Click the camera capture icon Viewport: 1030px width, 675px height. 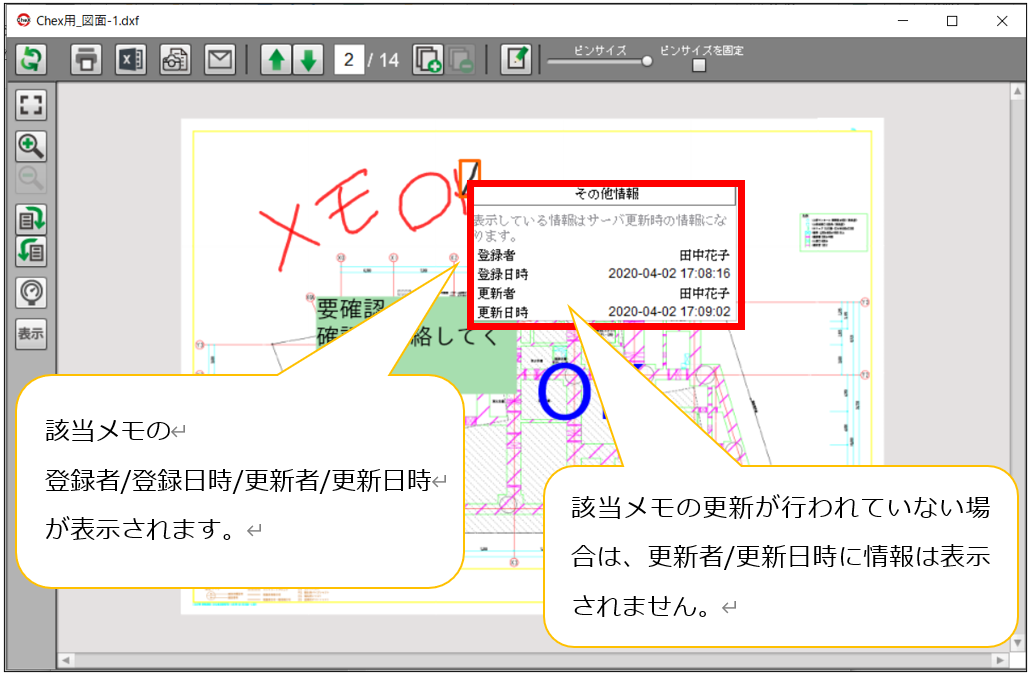coord(175,59)
